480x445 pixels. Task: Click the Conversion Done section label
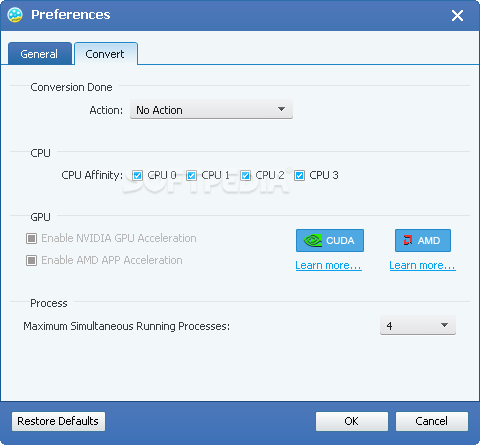(x=71, y=87)
